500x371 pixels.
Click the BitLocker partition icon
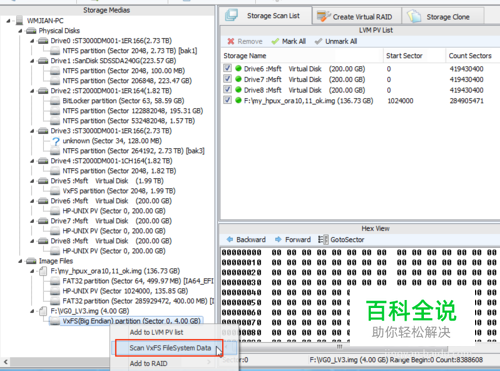pos(55,101)
